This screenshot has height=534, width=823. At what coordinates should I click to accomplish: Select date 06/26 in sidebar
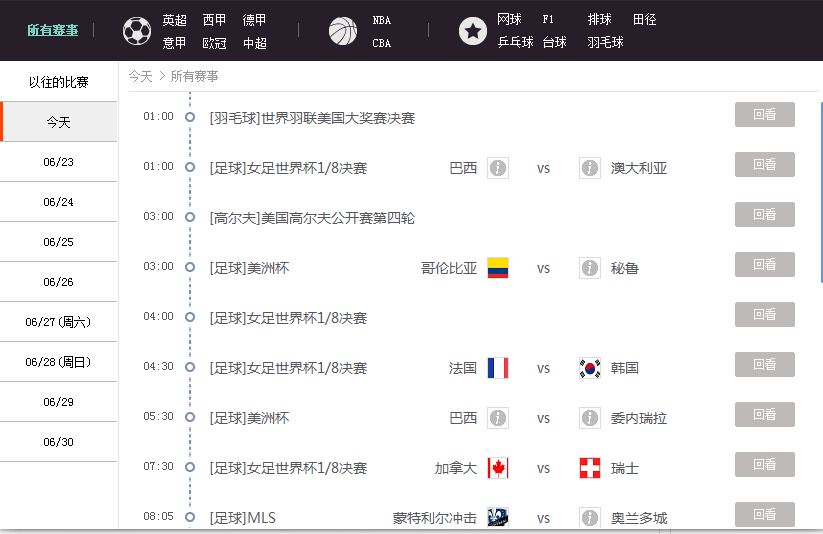coord(58,281)
